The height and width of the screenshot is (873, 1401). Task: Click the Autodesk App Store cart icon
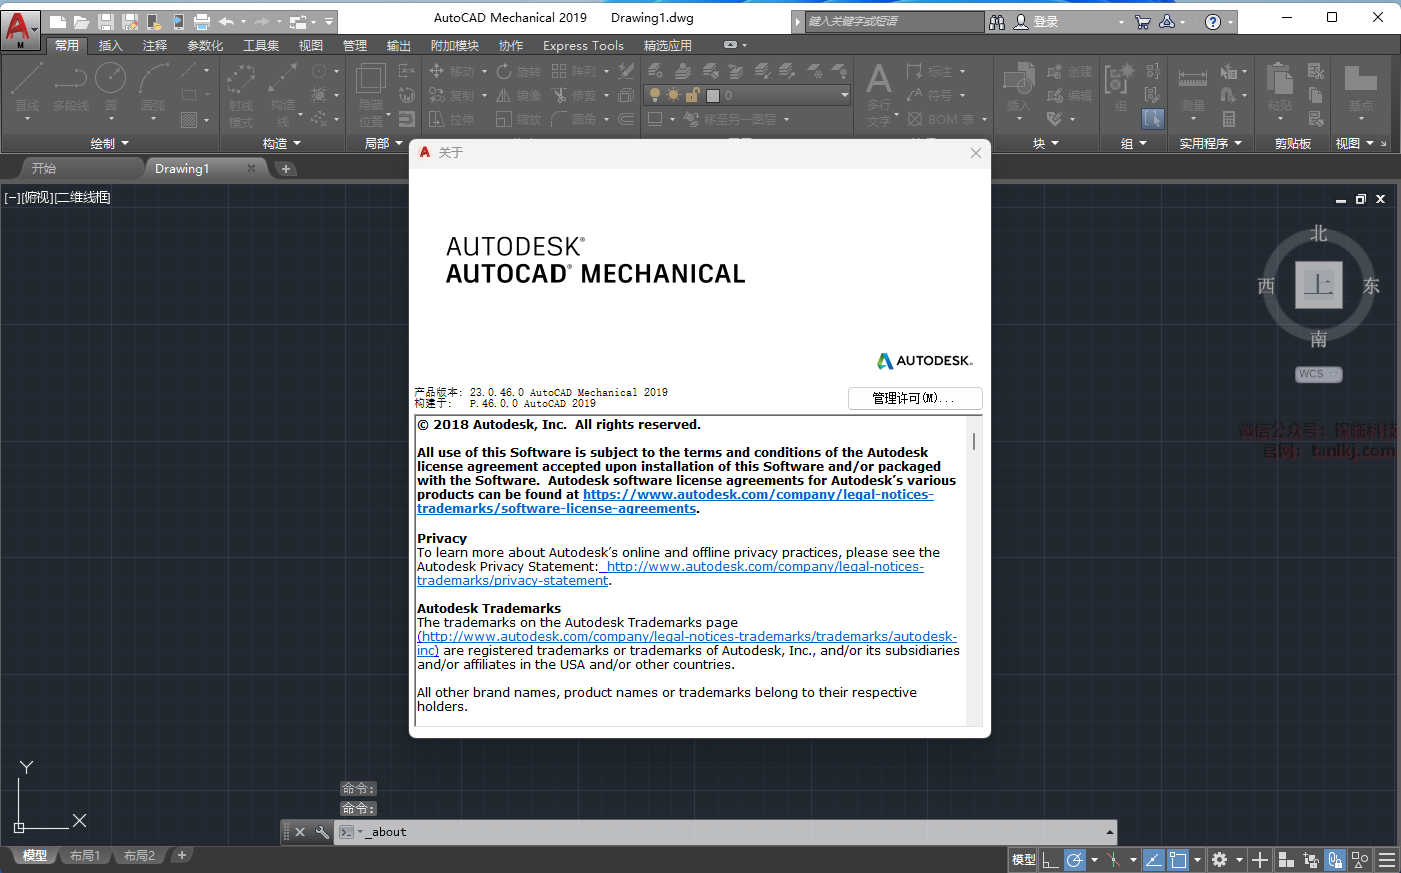coord(1142,21)
